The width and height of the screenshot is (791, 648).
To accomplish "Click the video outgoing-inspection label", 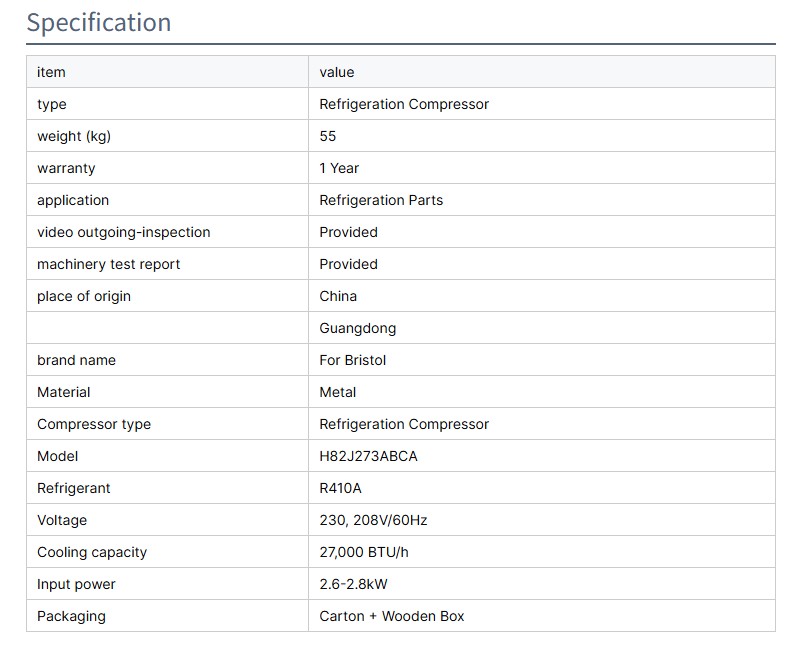I will point(124,232).
